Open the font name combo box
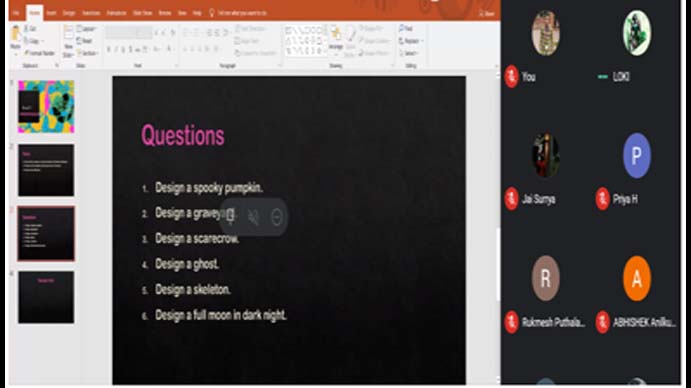 point(121,33)
